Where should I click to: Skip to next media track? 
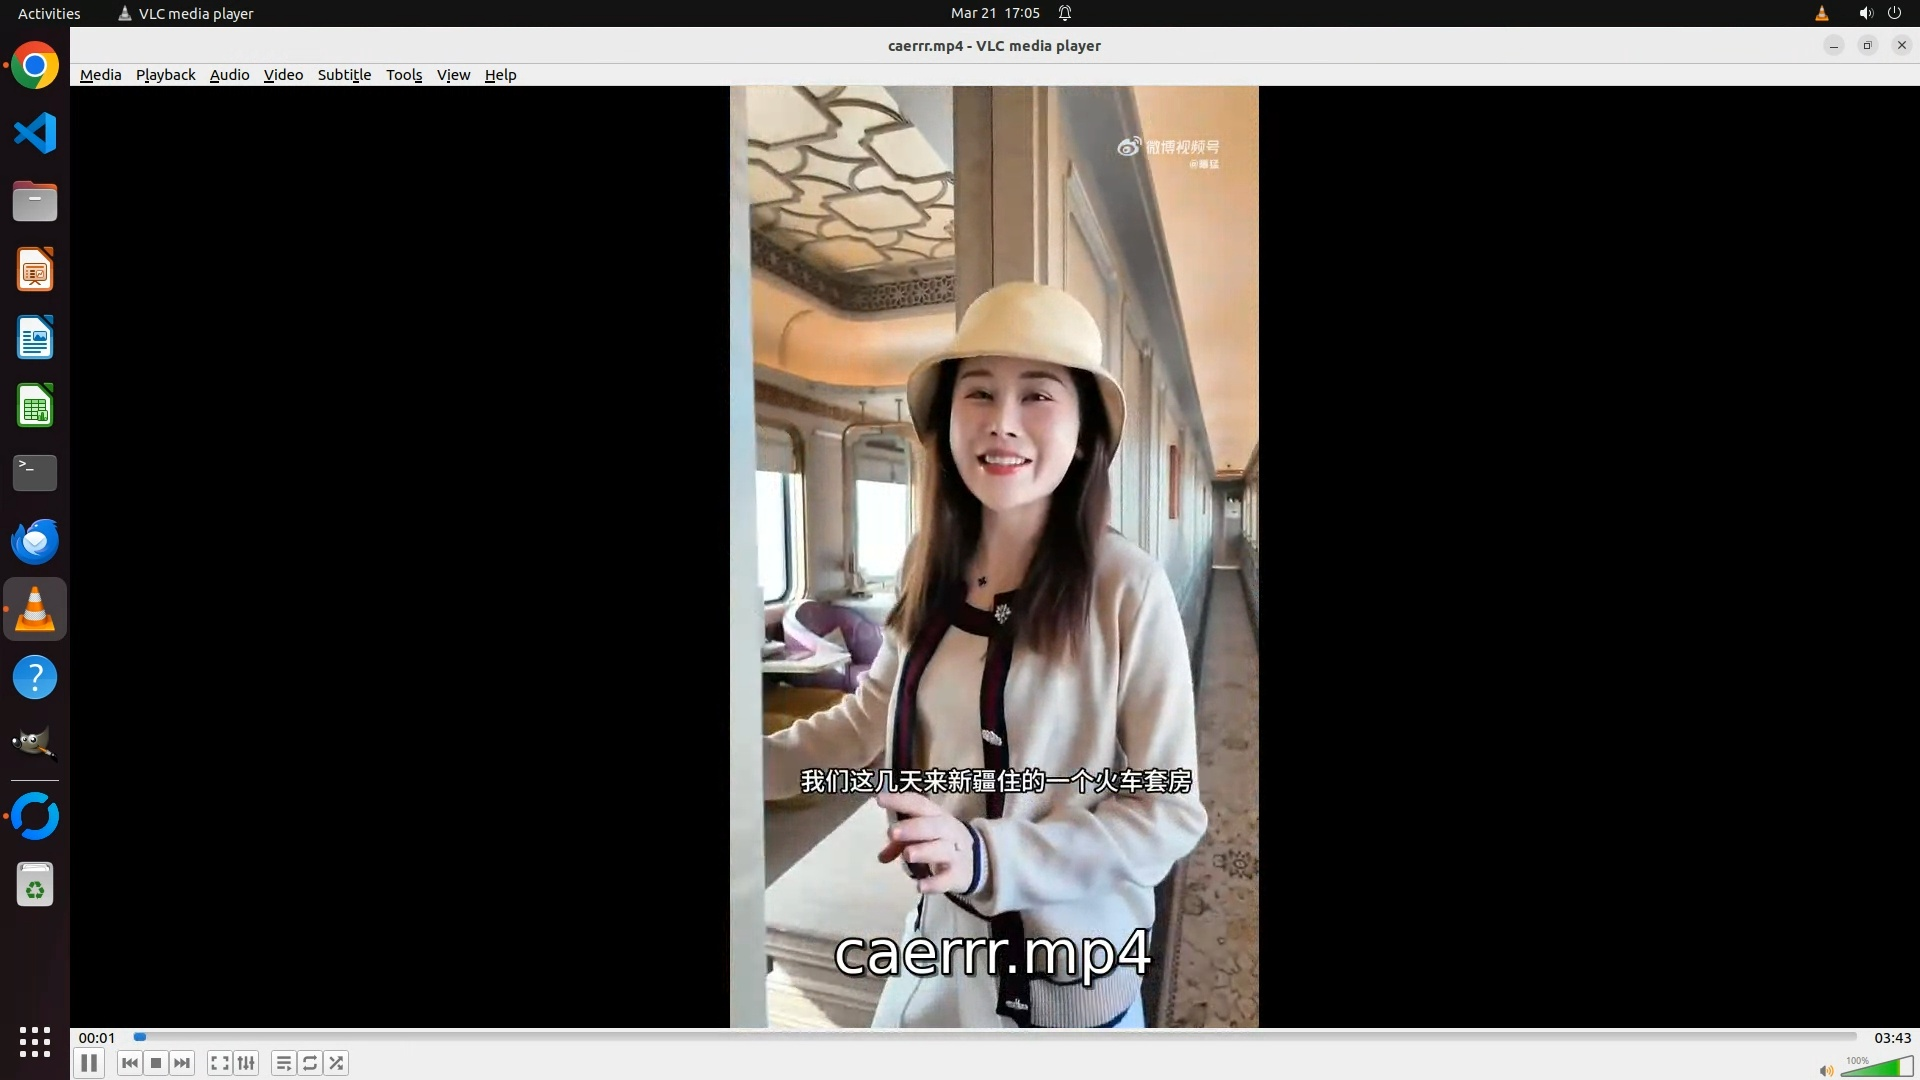182,1063
